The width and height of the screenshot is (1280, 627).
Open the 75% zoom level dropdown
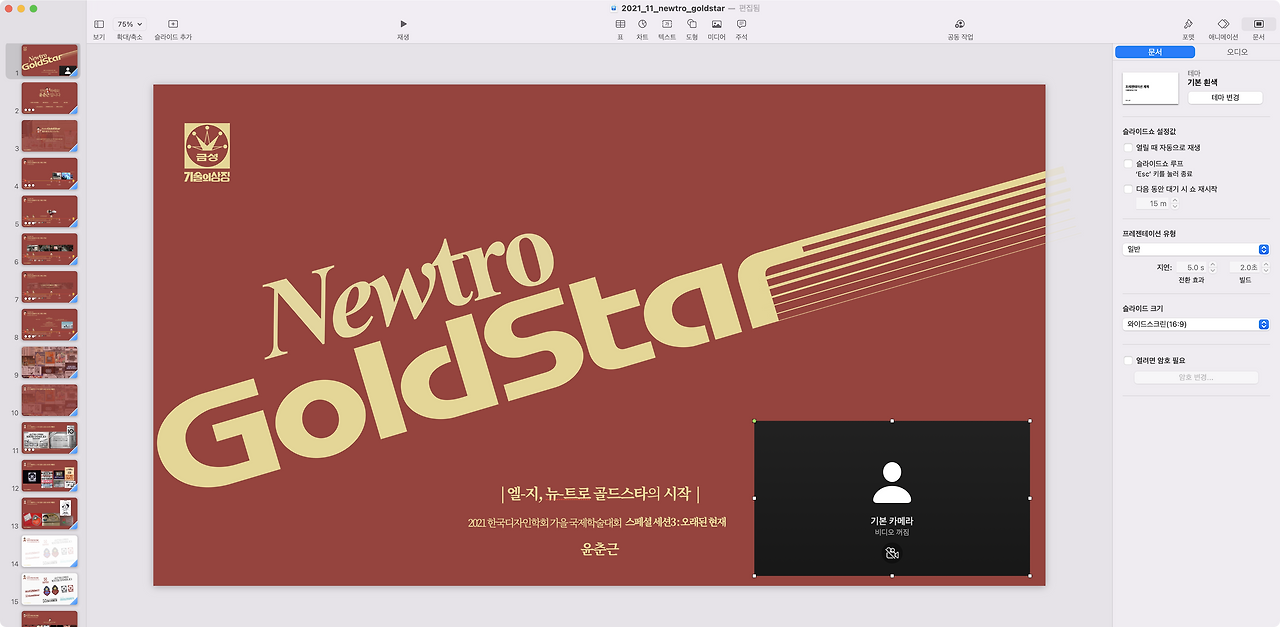tap(129, 24)
